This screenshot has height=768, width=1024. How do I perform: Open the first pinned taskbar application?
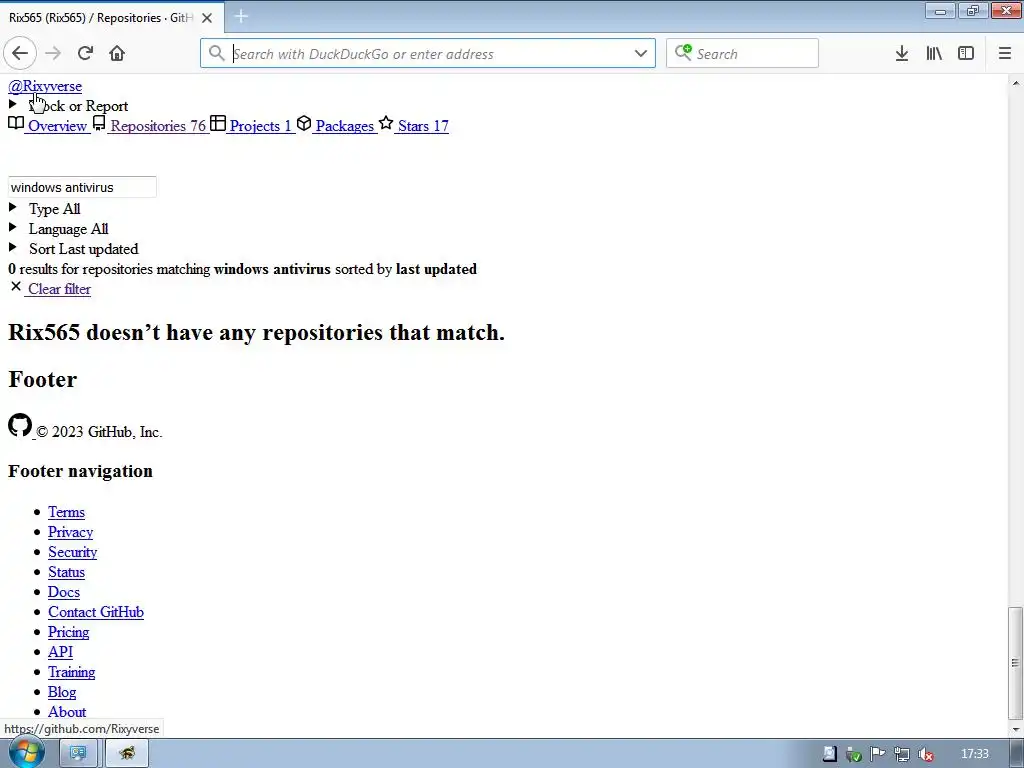78,754
